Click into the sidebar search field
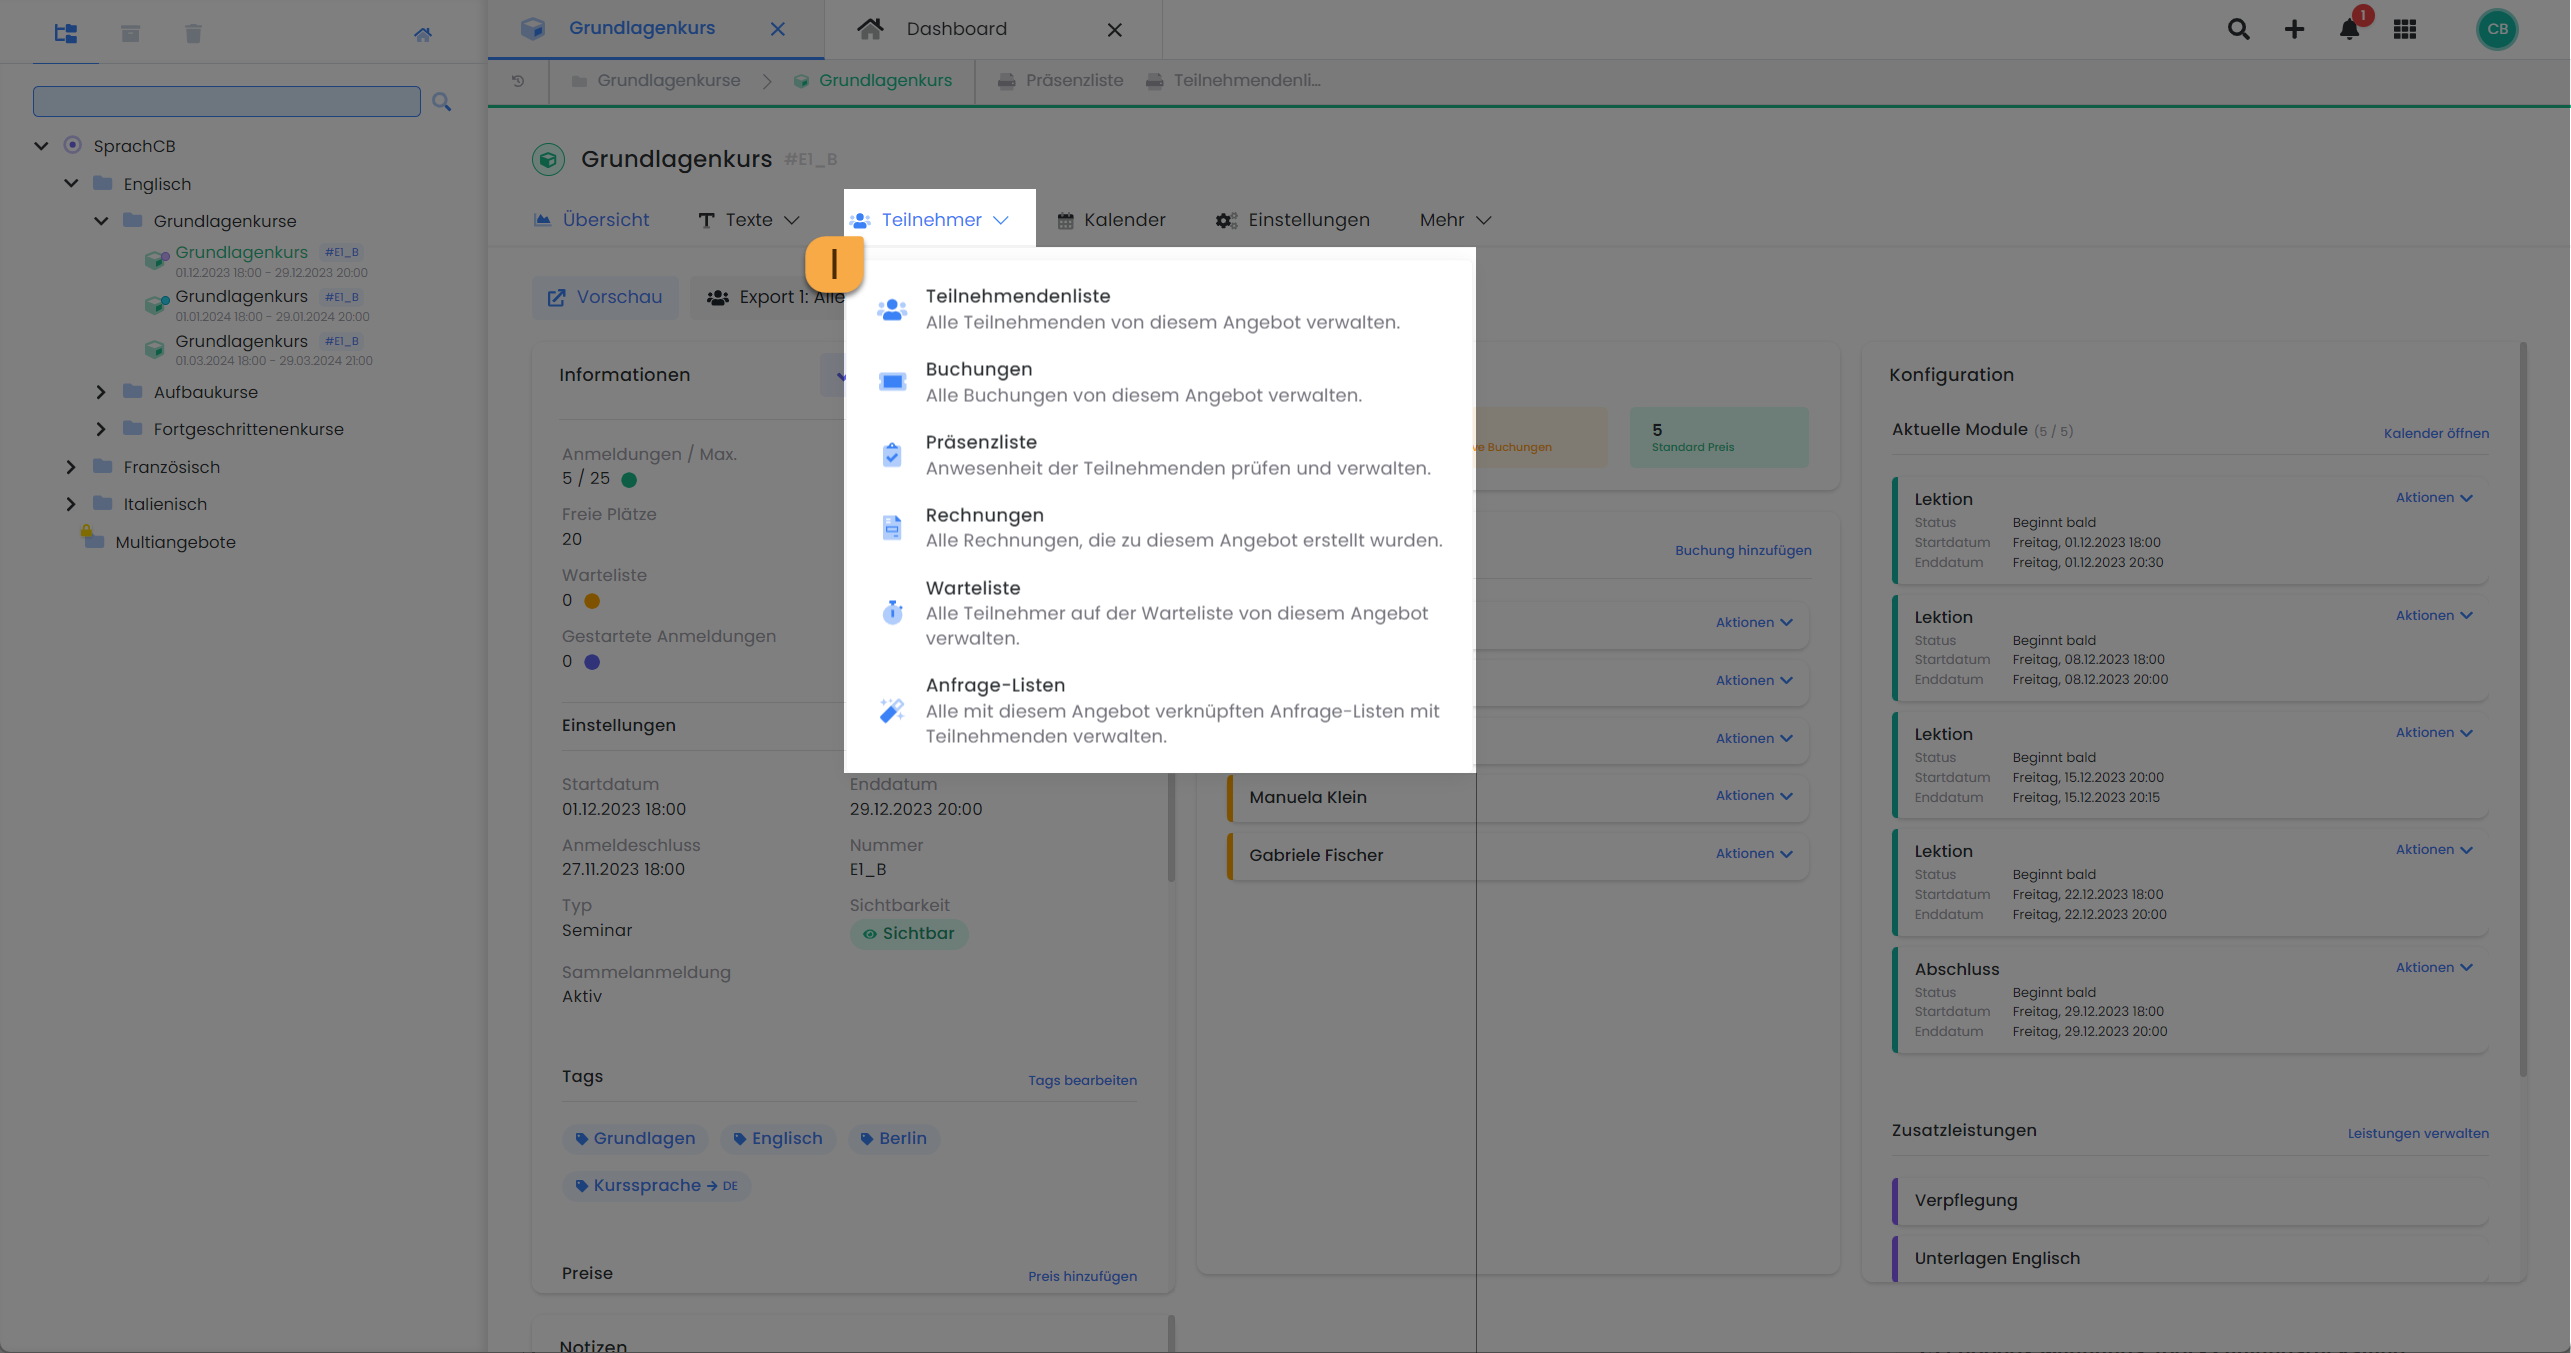The width and height of the screenshot is (2571, 1353). pyautogui.click(x=227, y=101)
